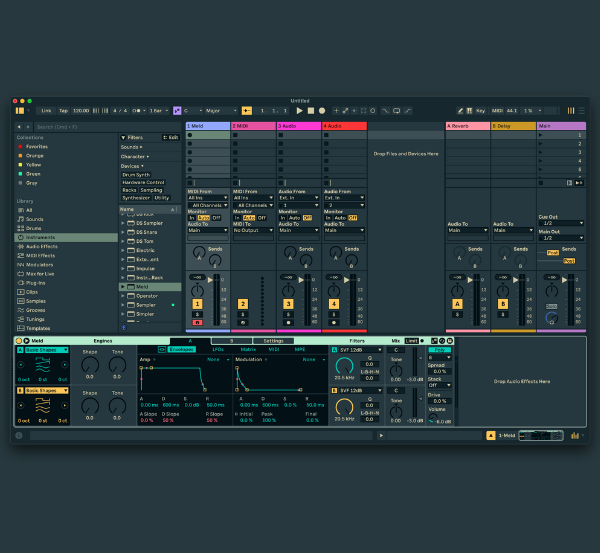Adjust Filter A frequency knob
Screen dimensions: 600x553
344,366
